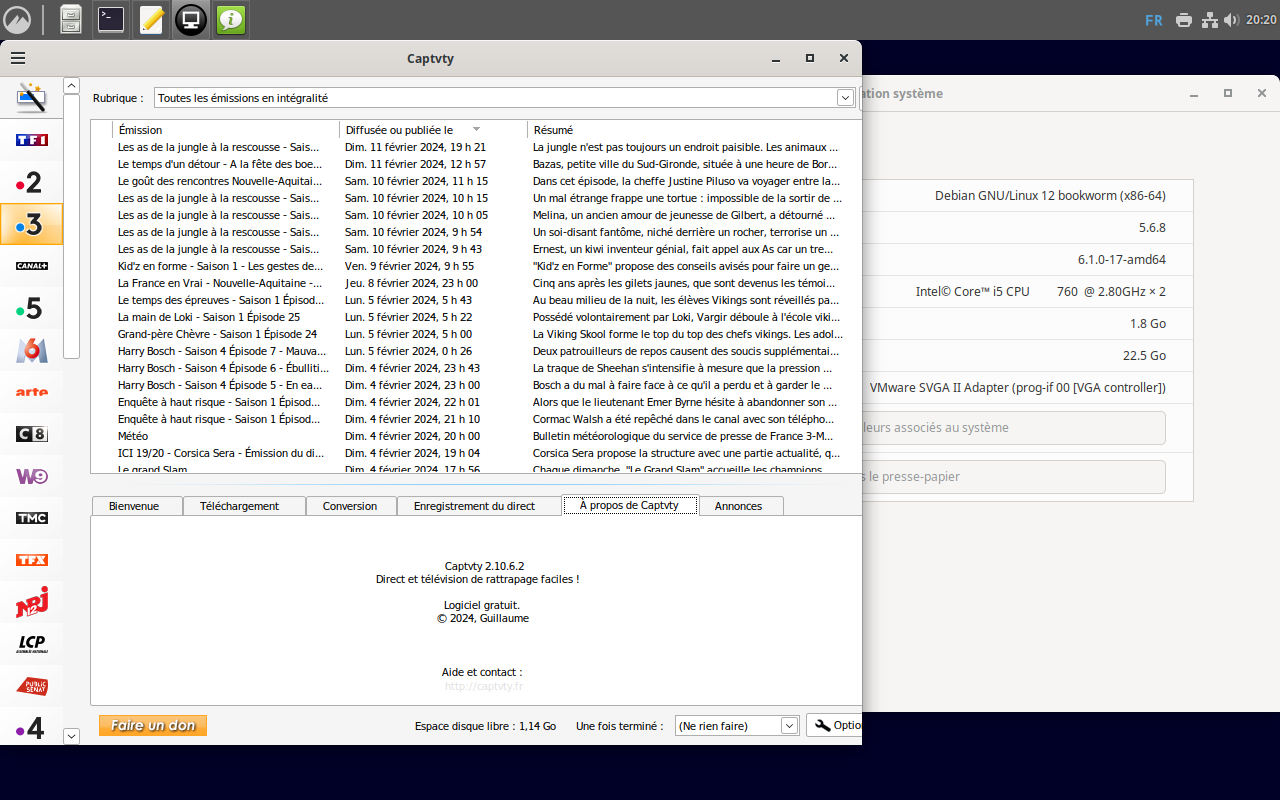This screenshot has height=800, width=1280.
Task: Select the arte channel icon
Action: 31,392
